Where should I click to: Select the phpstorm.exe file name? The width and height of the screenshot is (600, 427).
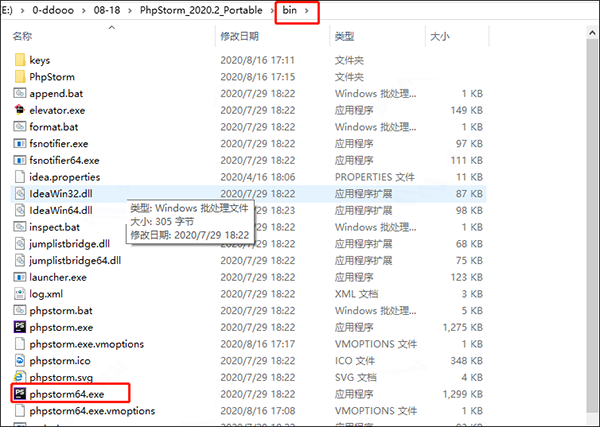[61, 328]
